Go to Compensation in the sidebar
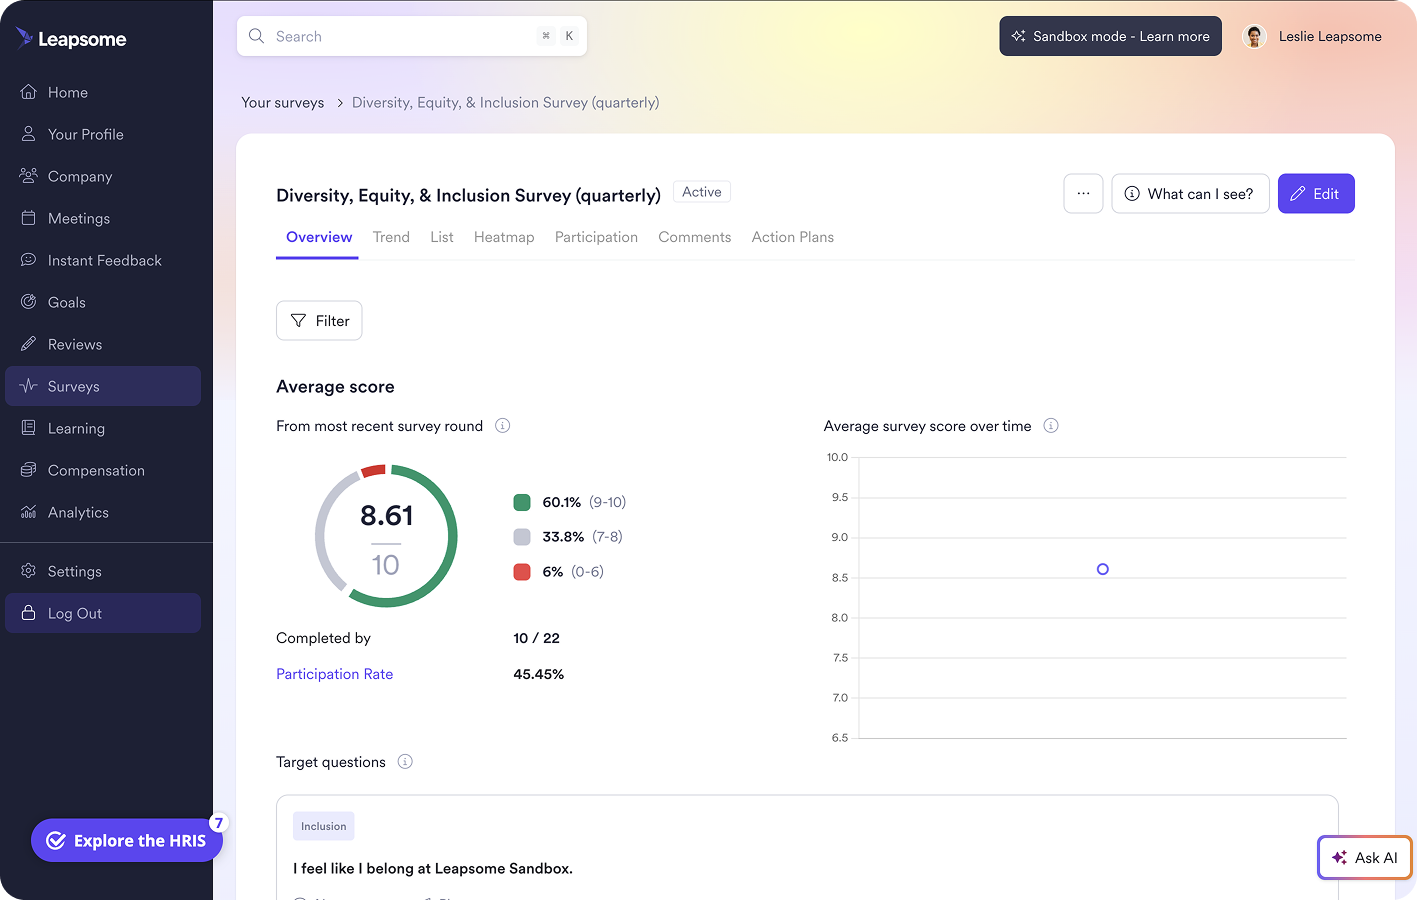 pos(95,470)
